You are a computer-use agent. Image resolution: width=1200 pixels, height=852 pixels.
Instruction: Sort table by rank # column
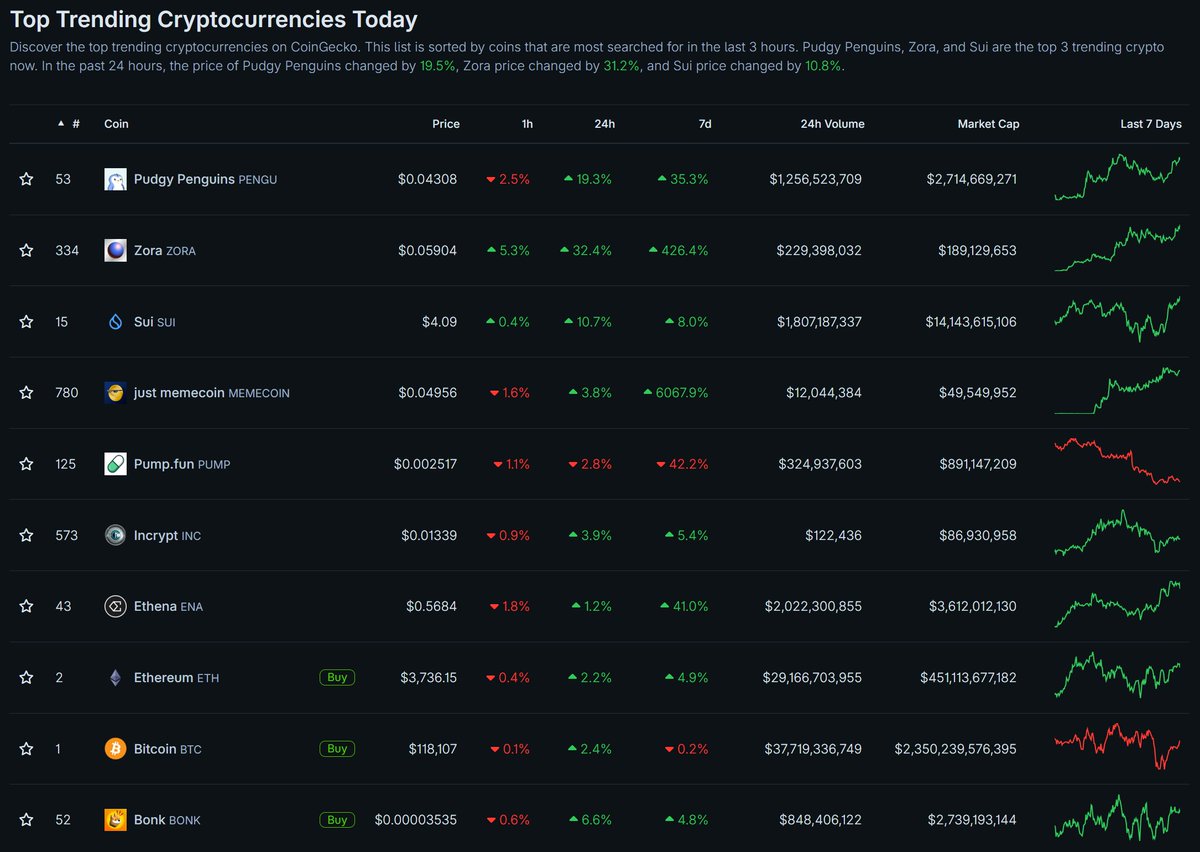[x=69, y=124]
